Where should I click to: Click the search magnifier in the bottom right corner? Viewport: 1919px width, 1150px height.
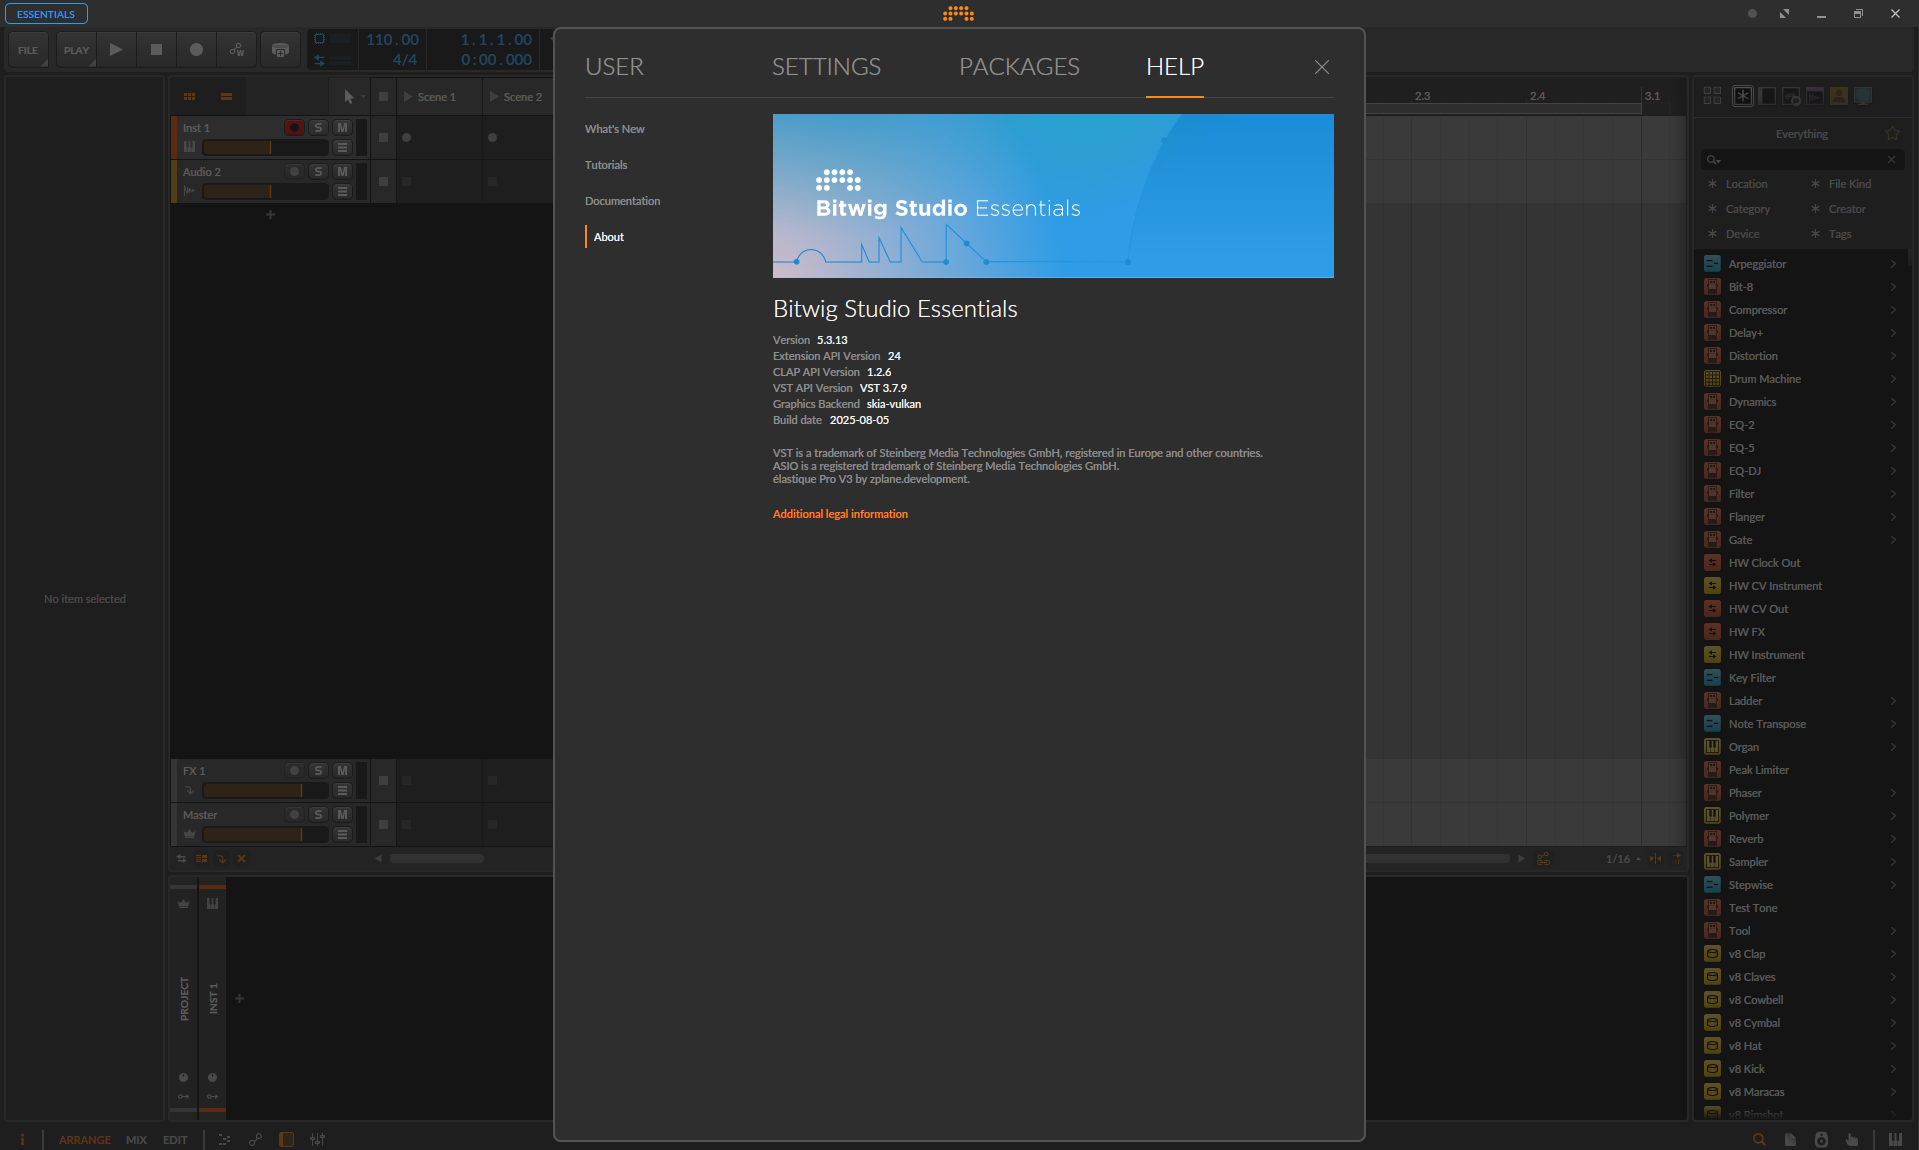[x=1760, y=1139]
